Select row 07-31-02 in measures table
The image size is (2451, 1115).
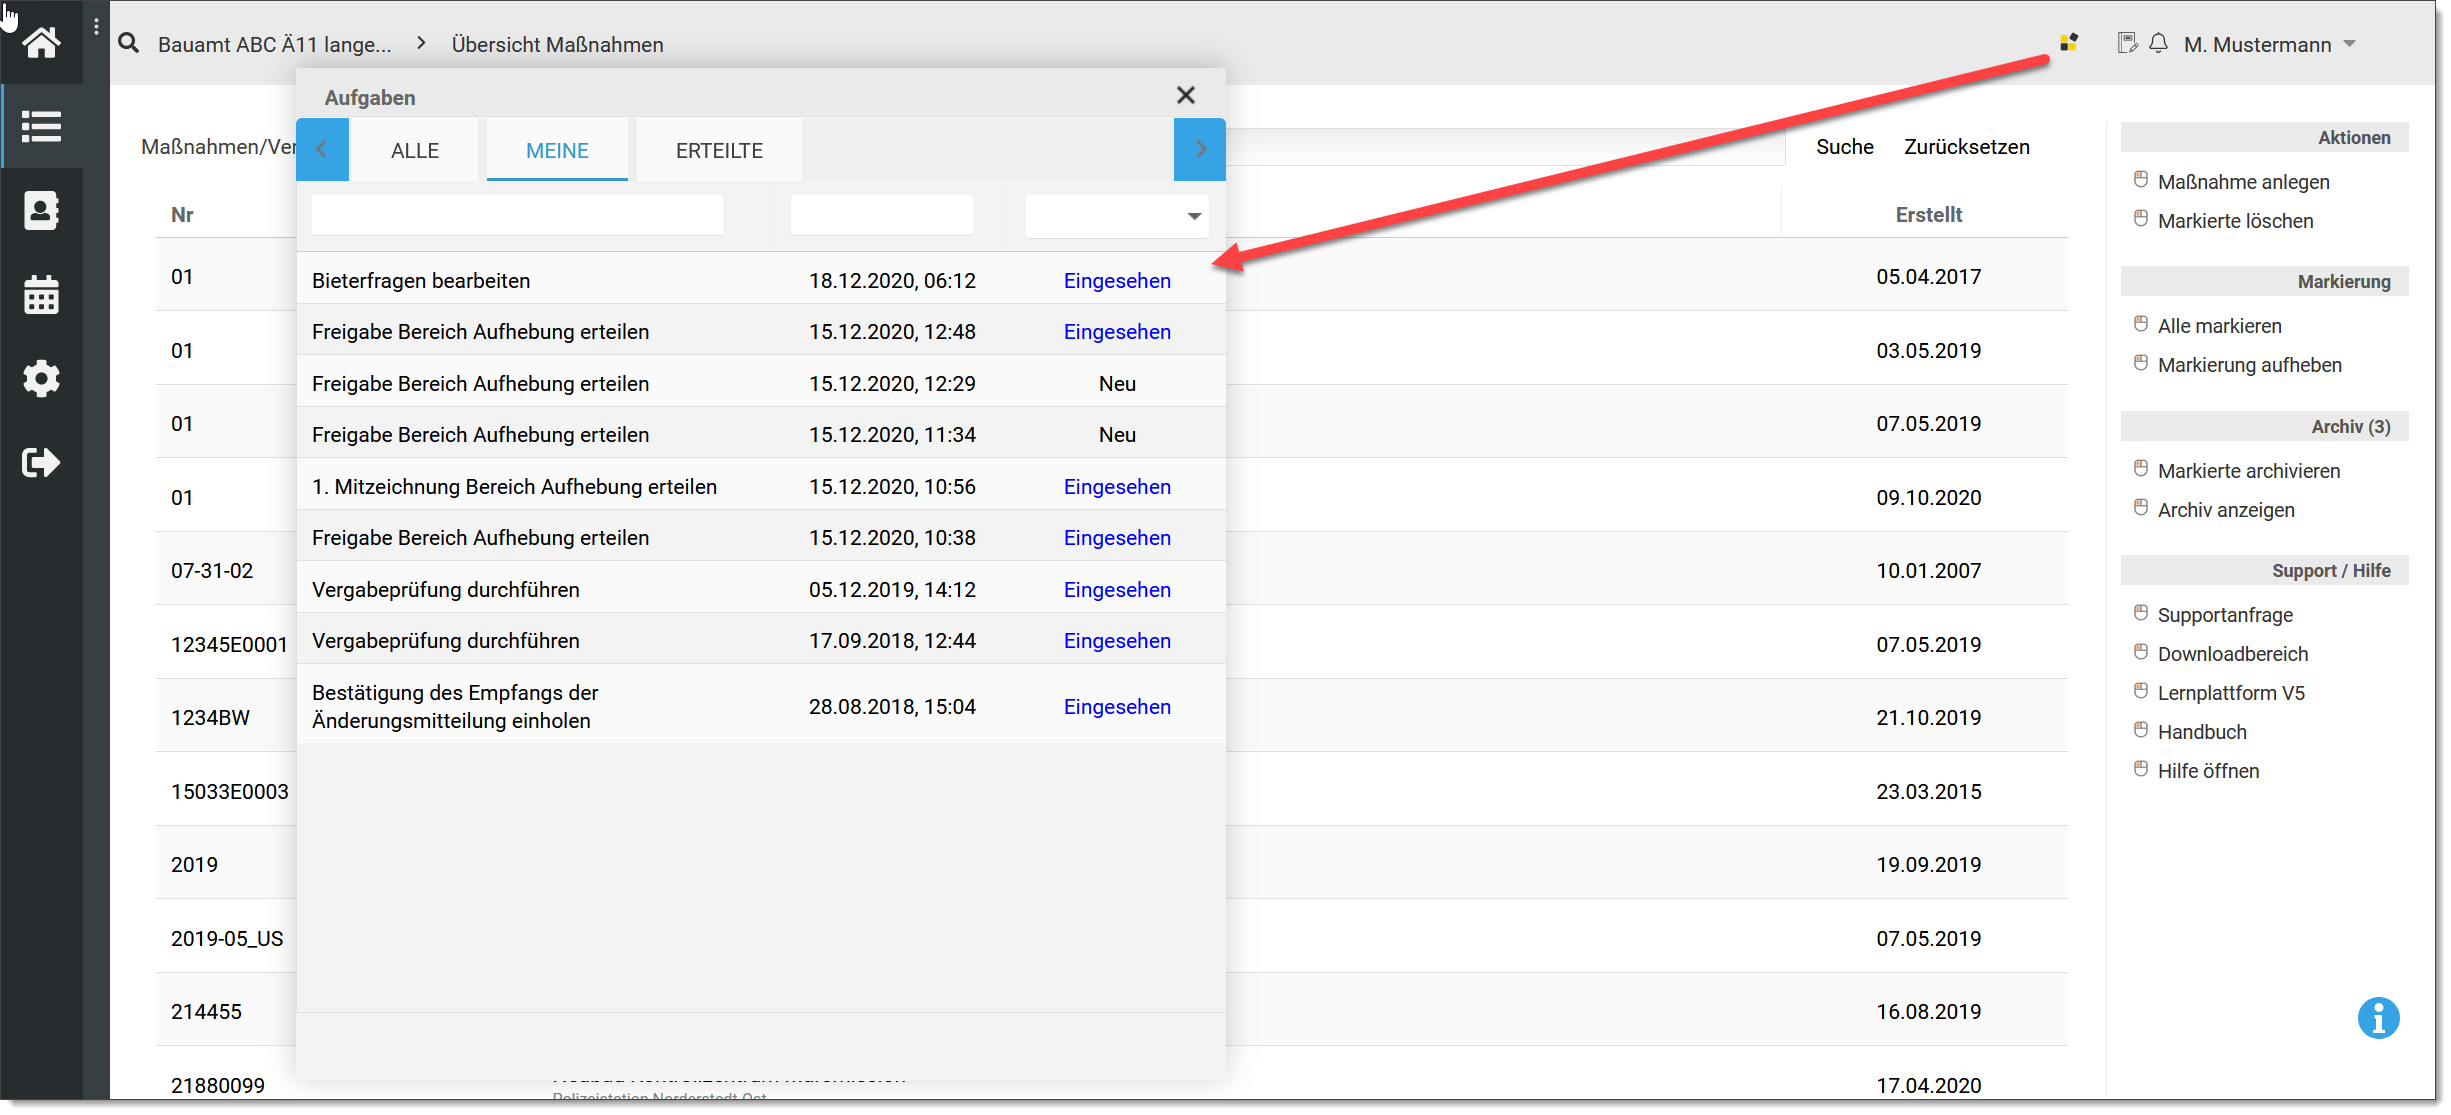212,571
